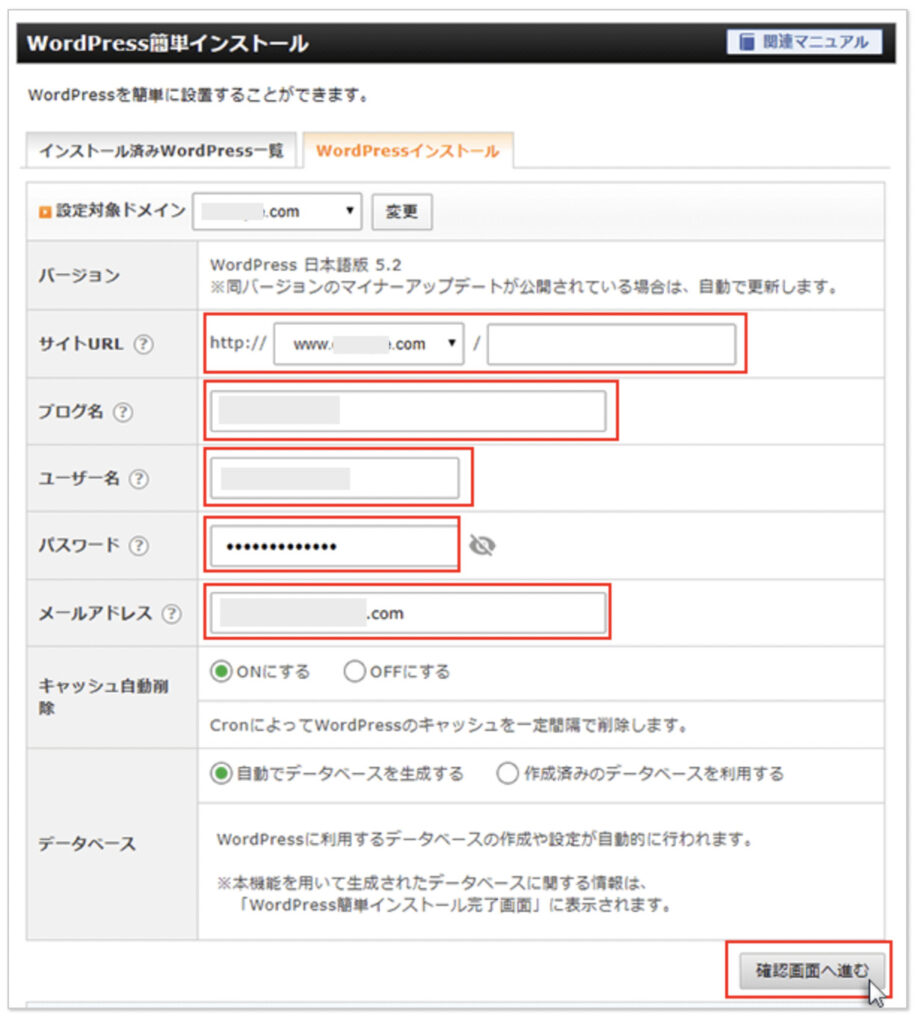
Task: Click the 変更 button
Action: point(402,212)
